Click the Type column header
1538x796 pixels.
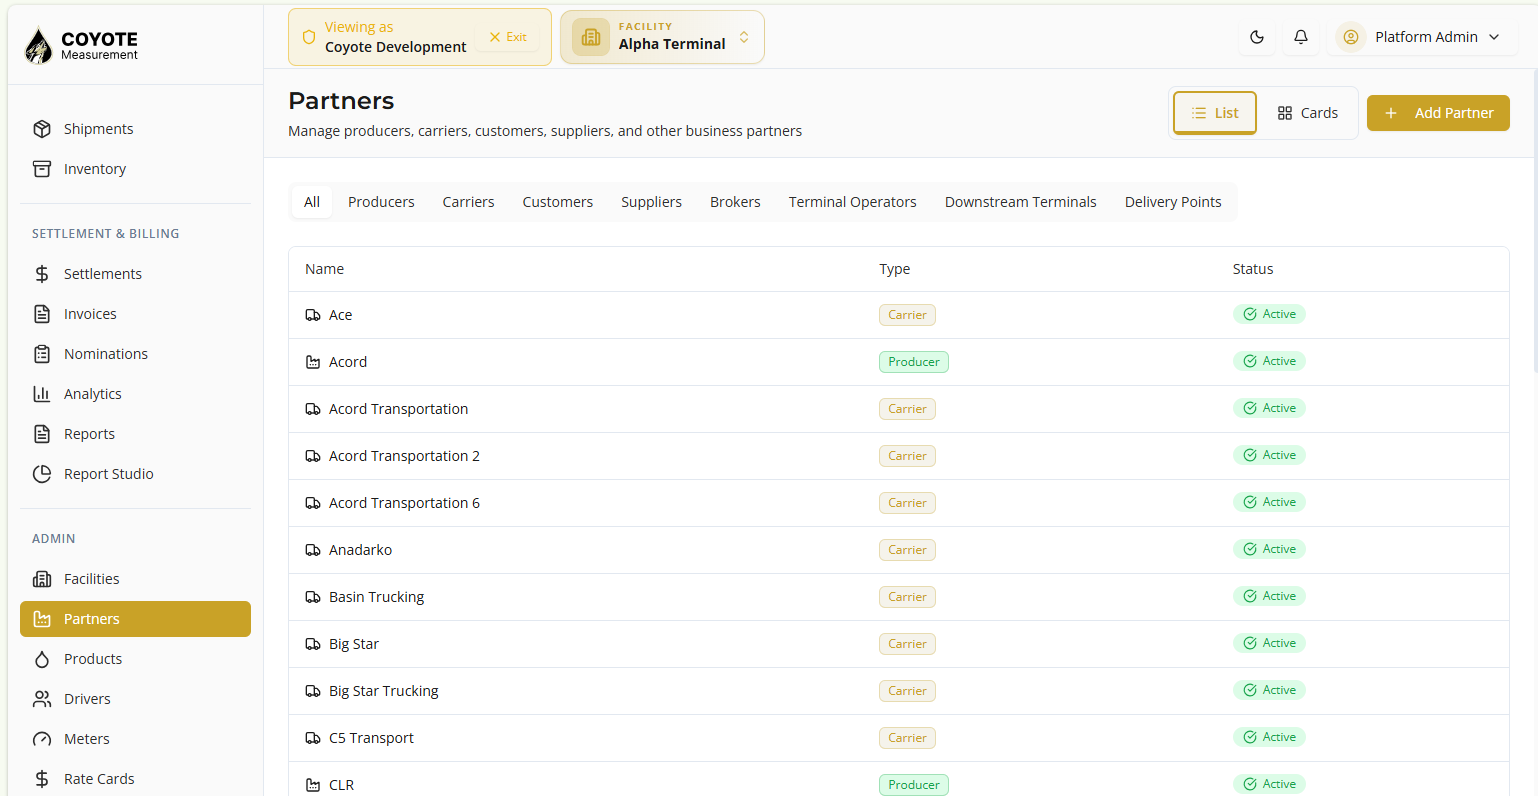[894, 269]
